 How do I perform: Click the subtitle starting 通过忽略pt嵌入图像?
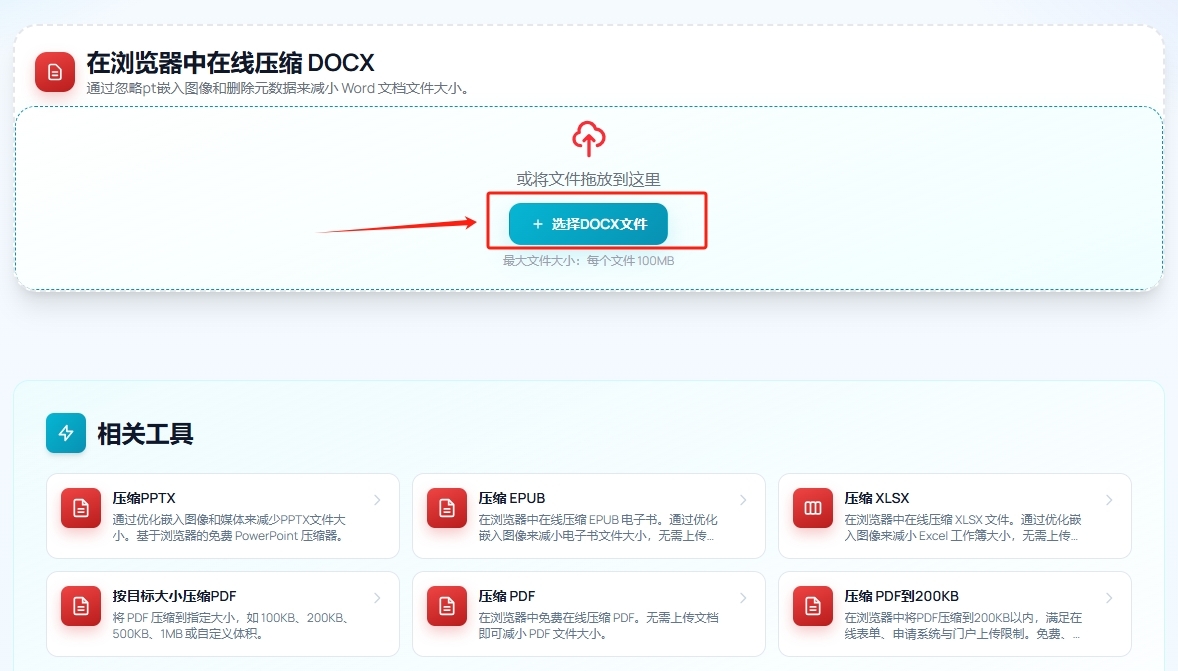click(279, 89)
